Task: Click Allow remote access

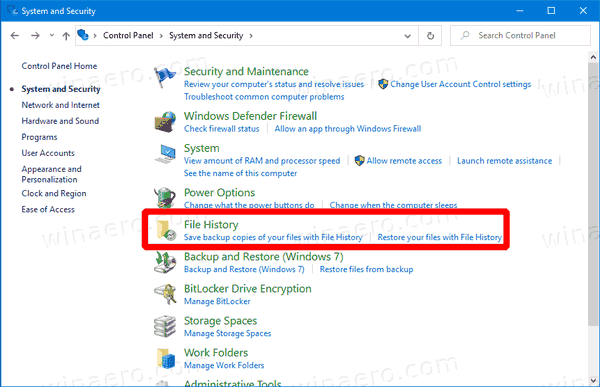Action: pyautogui.click(x=404, y=161)
